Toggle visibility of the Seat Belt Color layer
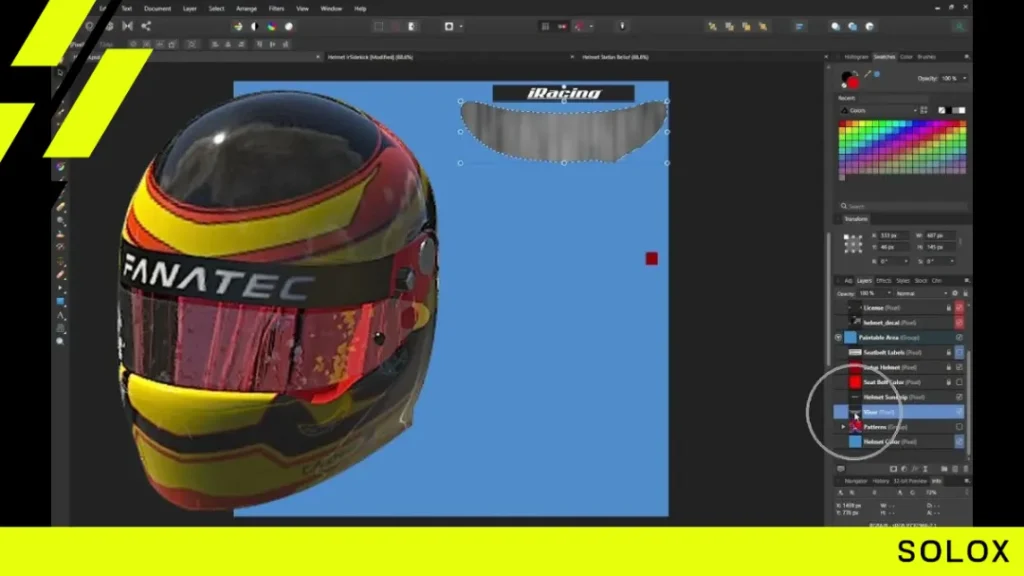Viewport: 1024px width, 576px height. 959,382
